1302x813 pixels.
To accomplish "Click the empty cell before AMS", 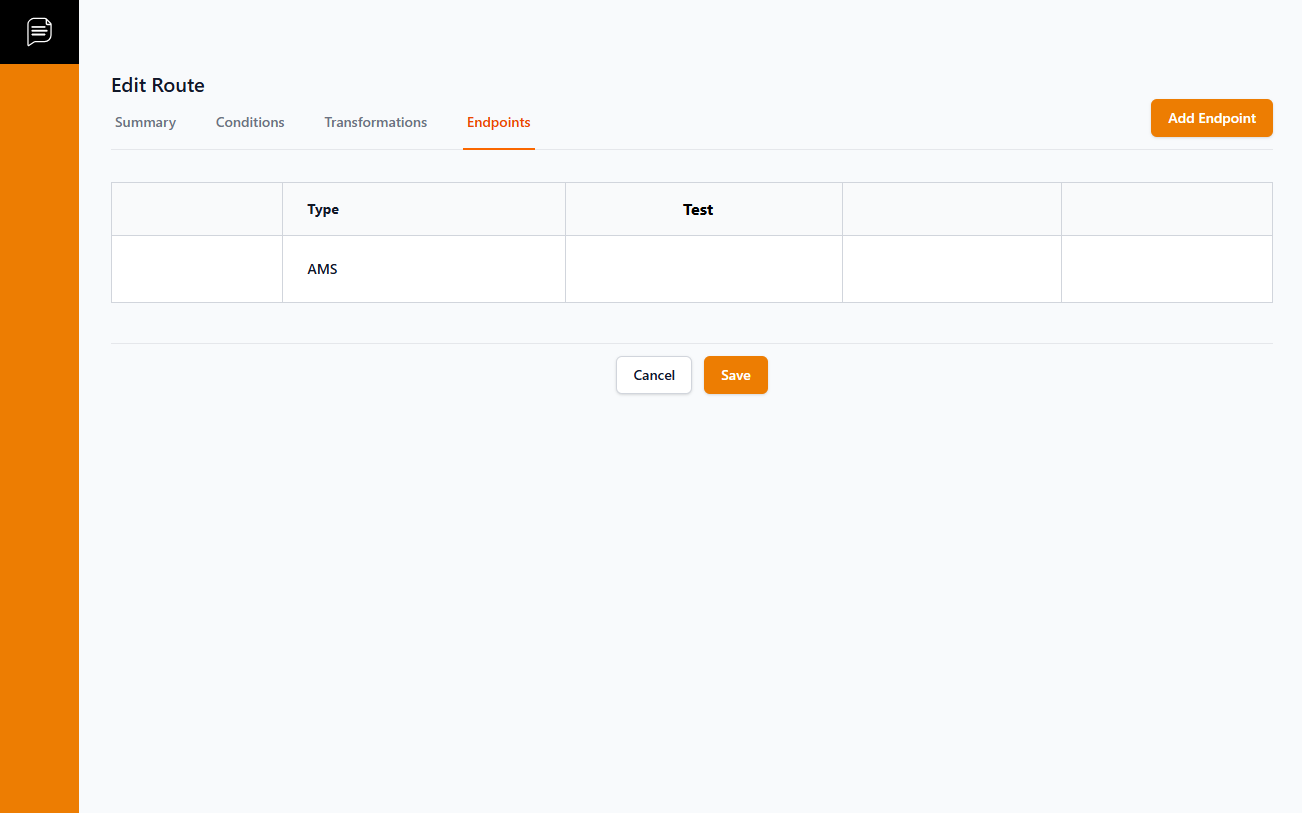I will point(197,269).
